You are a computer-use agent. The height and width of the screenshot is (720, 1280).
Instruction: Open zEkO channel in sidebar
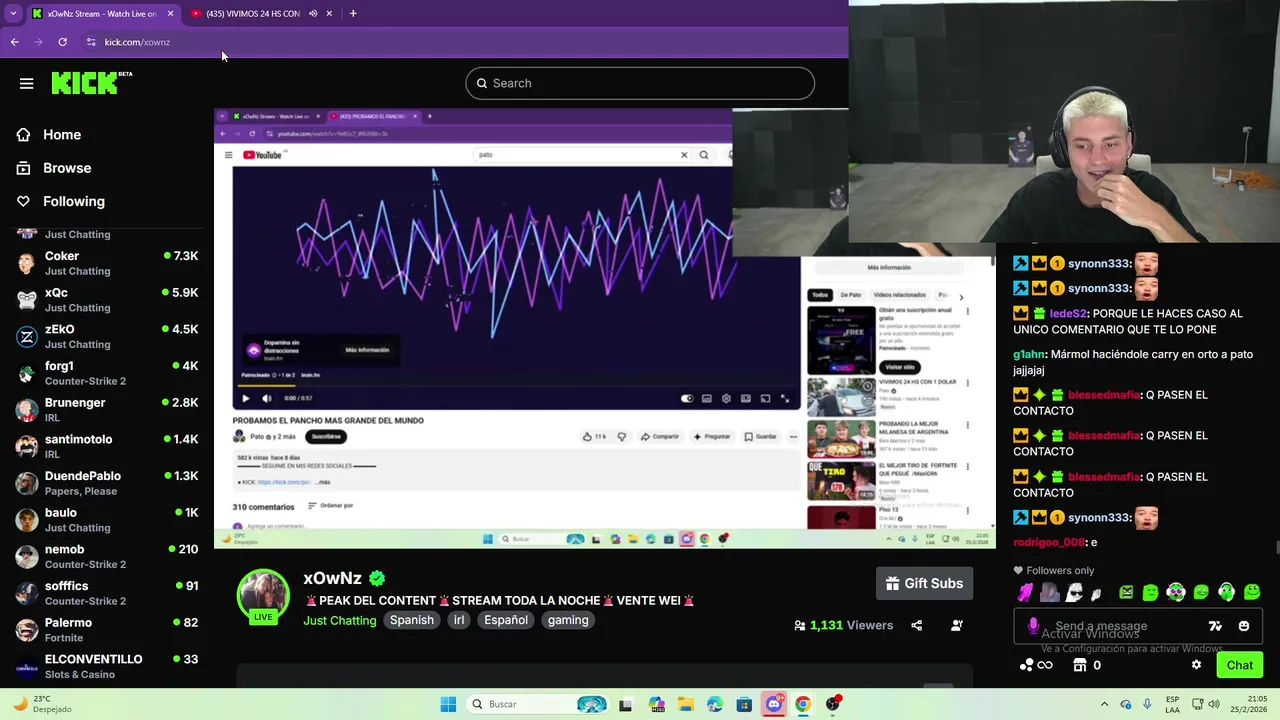tap(107, 336)
